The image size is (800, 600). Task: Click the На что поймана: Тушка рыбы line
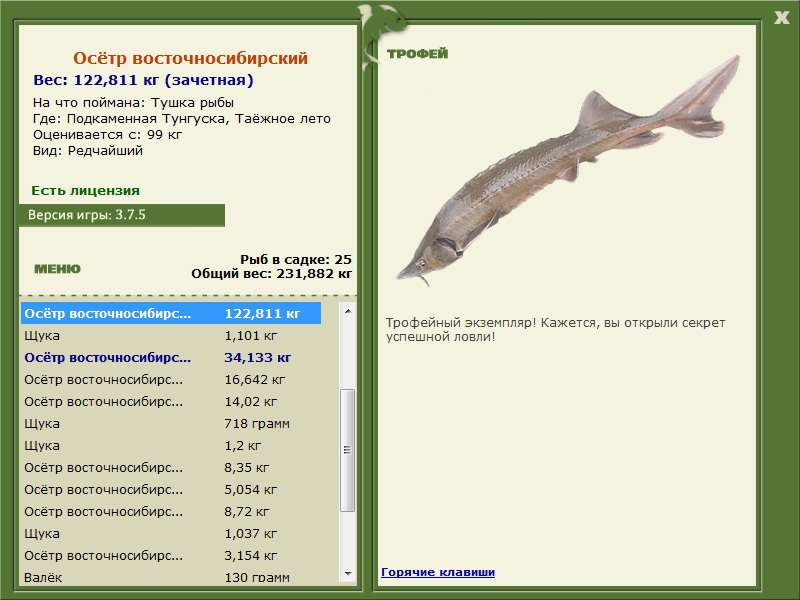coord(133,103)
